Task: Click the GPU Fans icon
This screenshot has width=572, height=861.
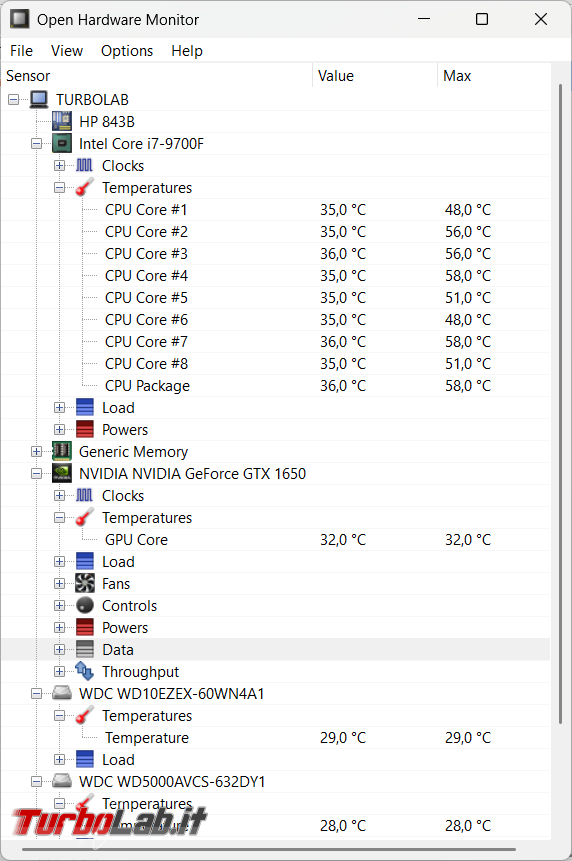Action: (85, 583)
